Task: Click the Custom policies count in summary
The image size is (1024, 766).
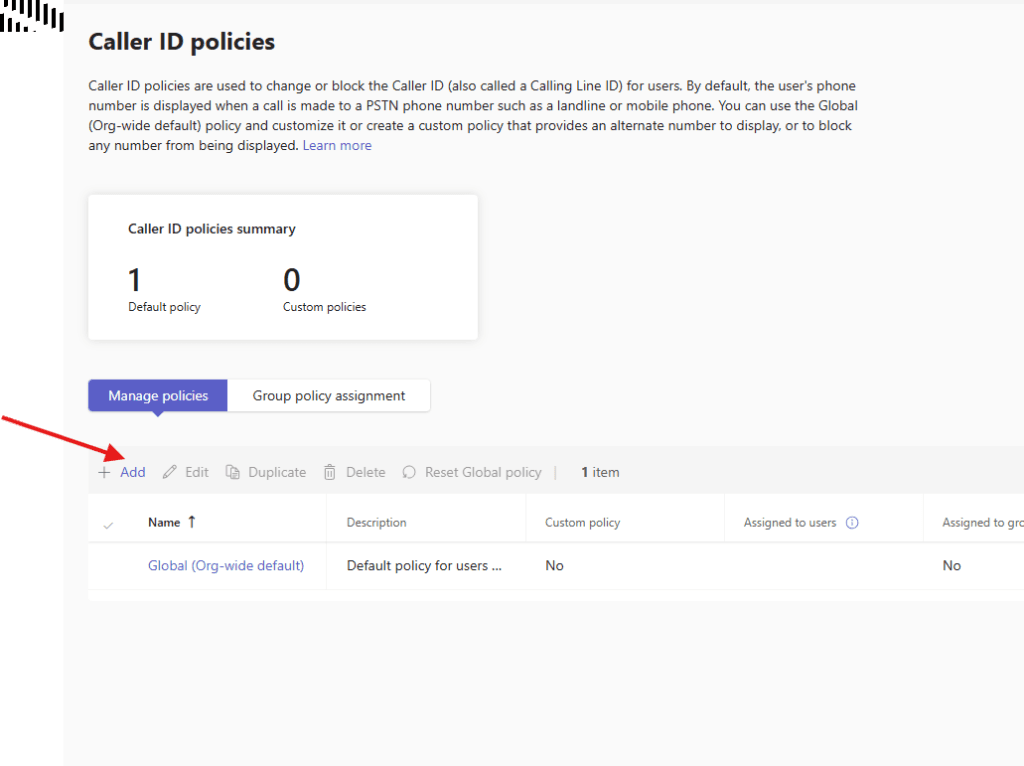Action: (292, 280)
